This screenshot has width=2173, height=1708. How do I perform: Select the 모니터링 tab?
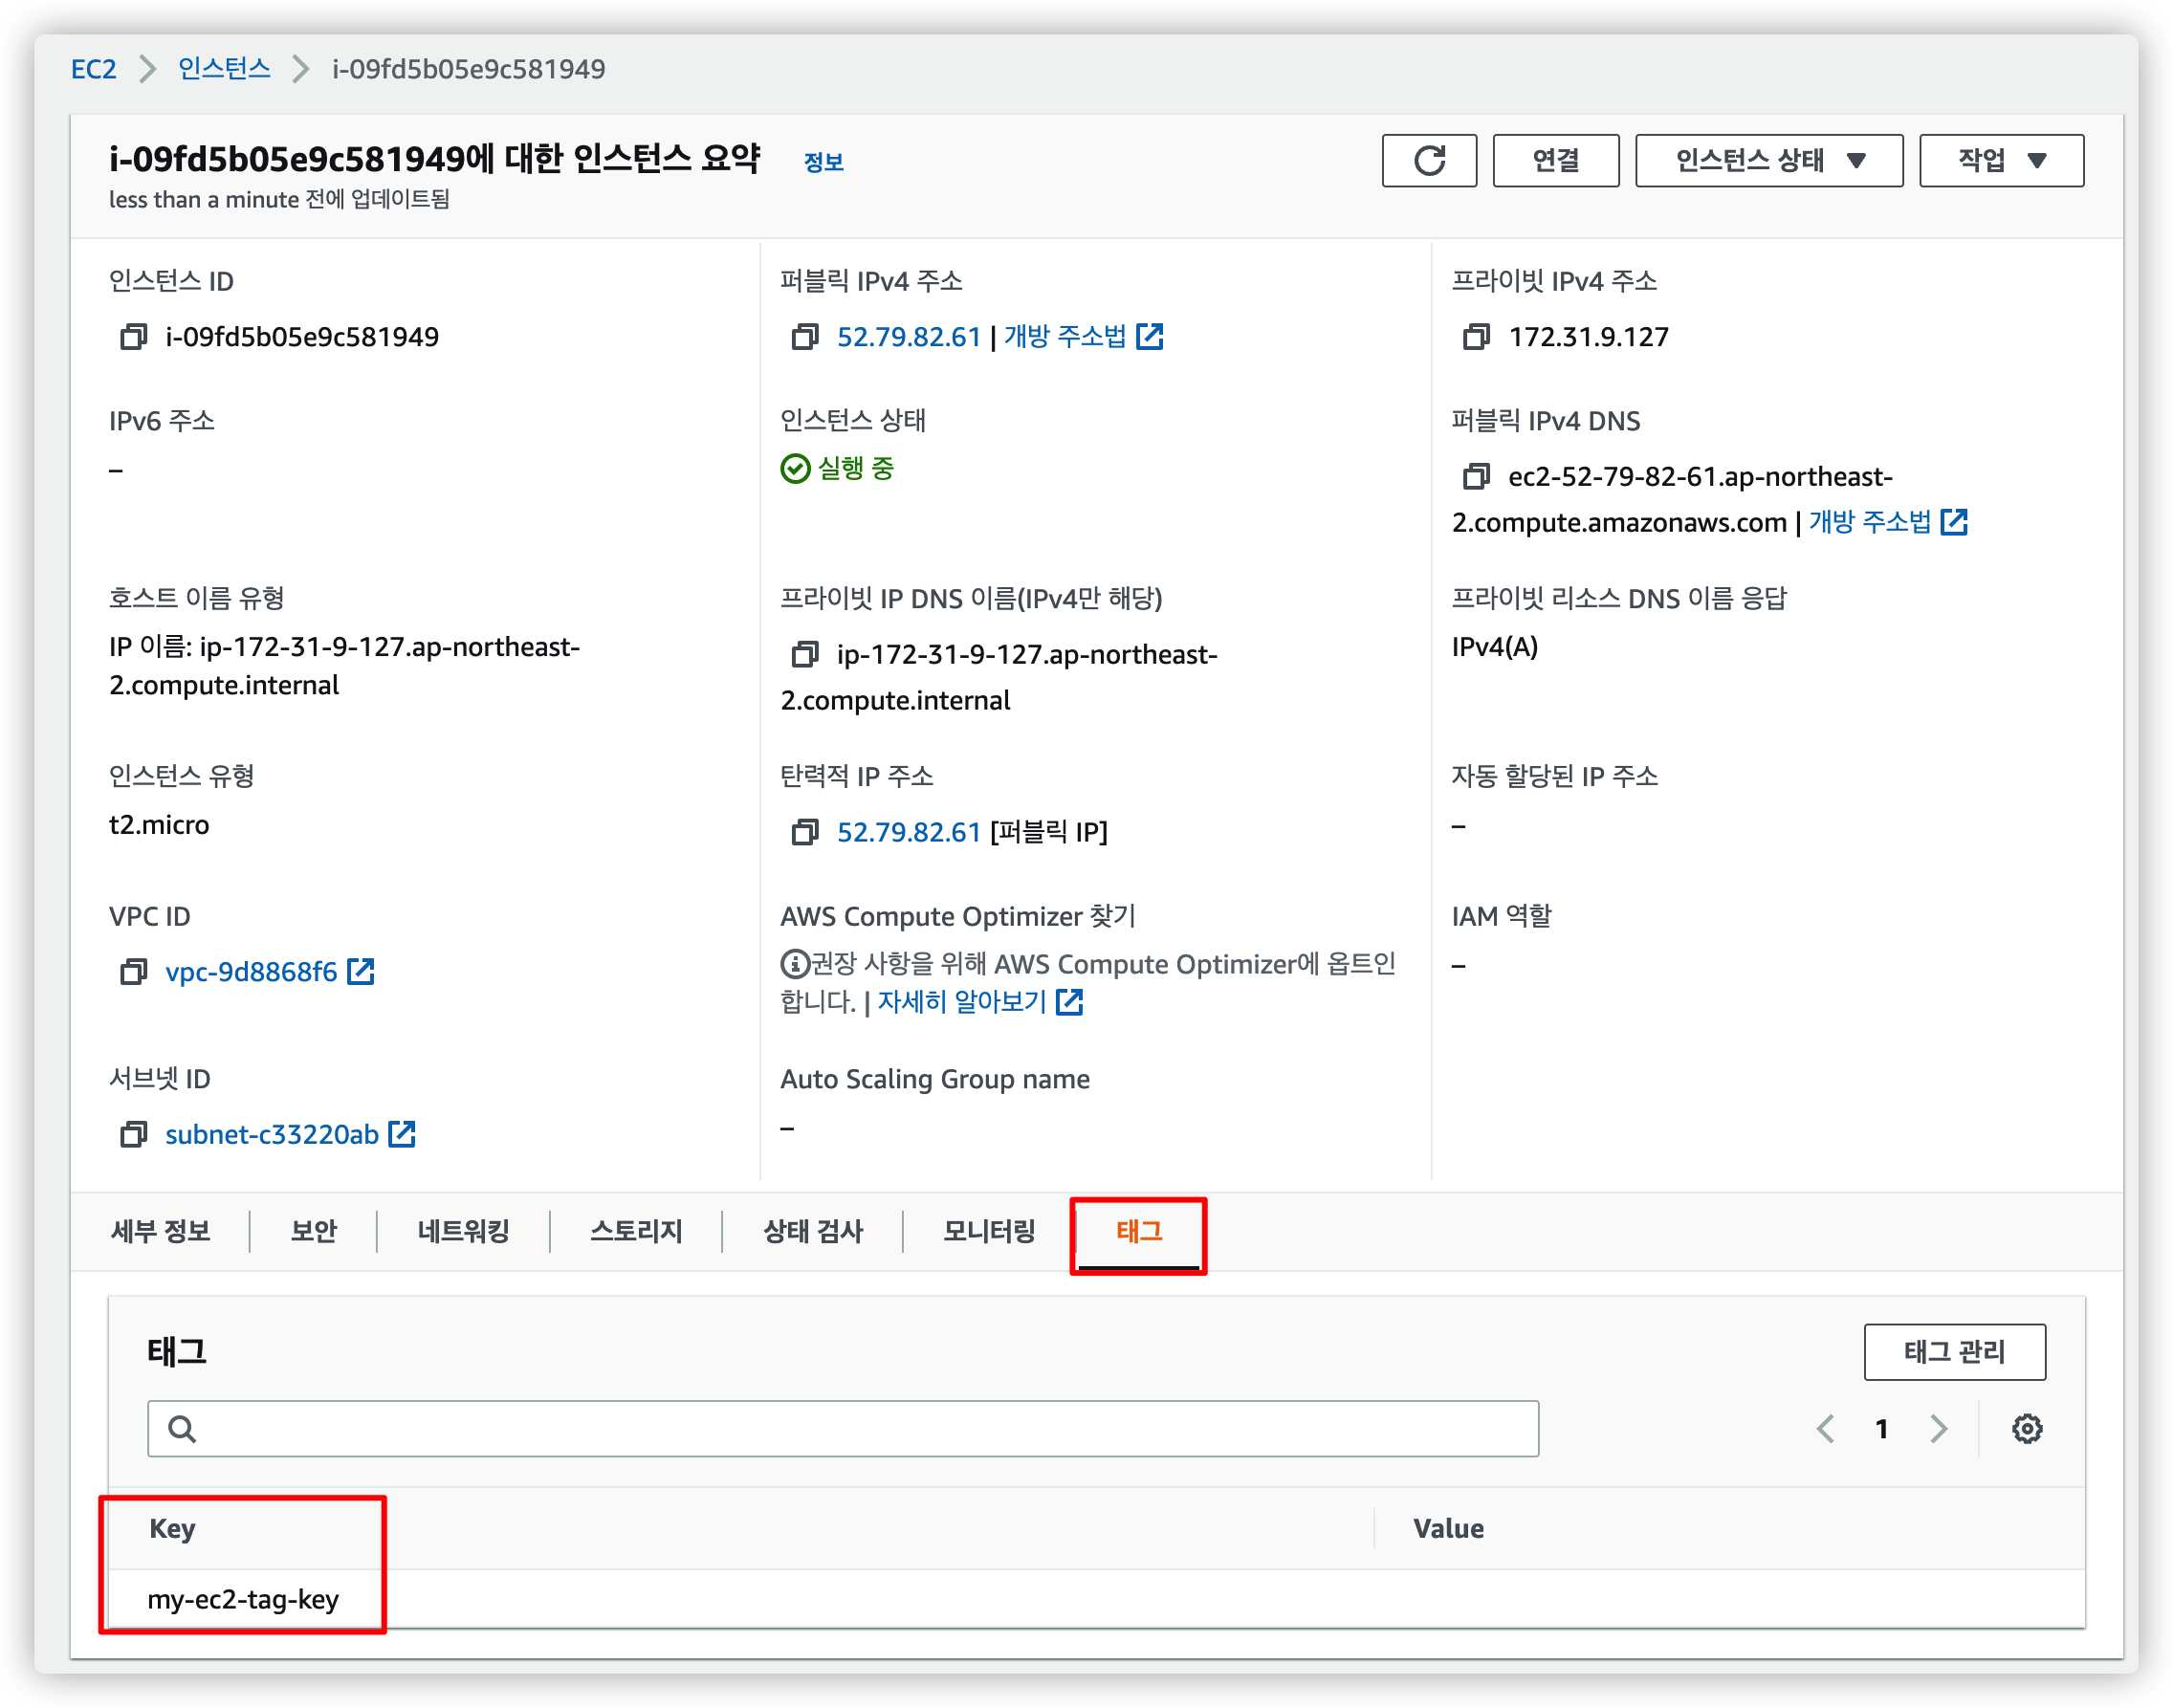pos(988,1231)
